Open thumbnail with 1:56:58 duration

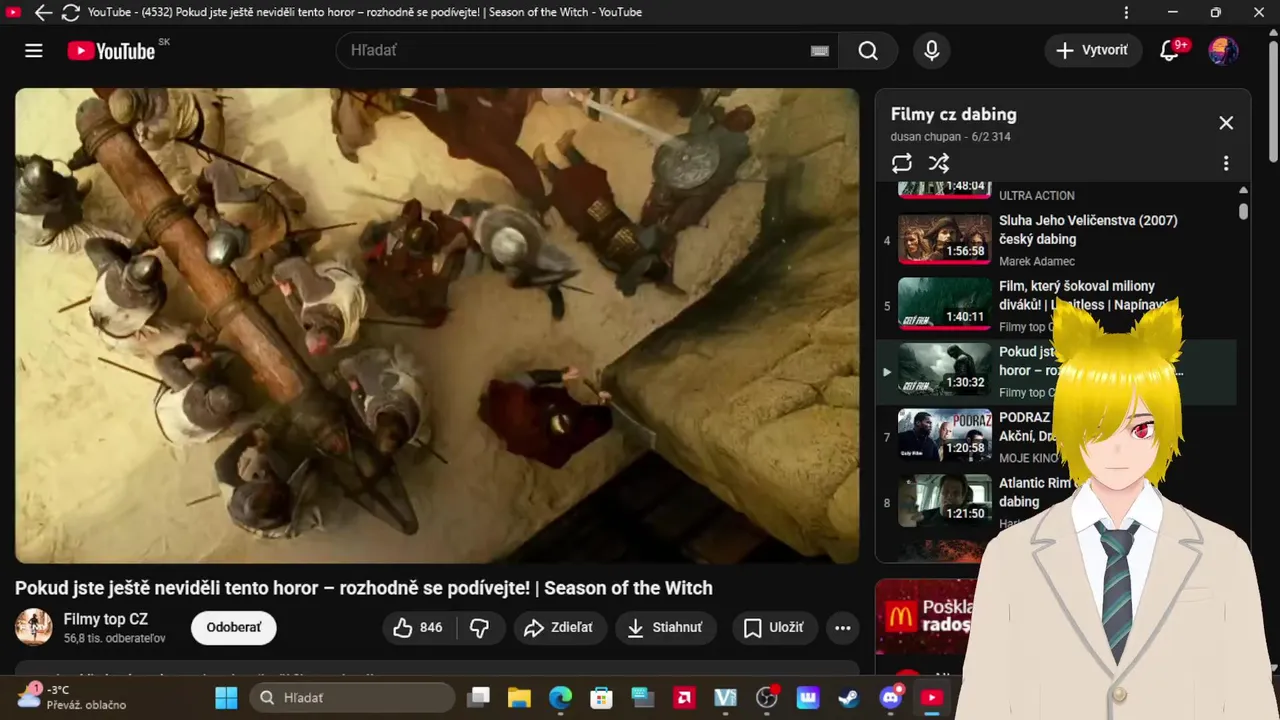coord(944,240)
